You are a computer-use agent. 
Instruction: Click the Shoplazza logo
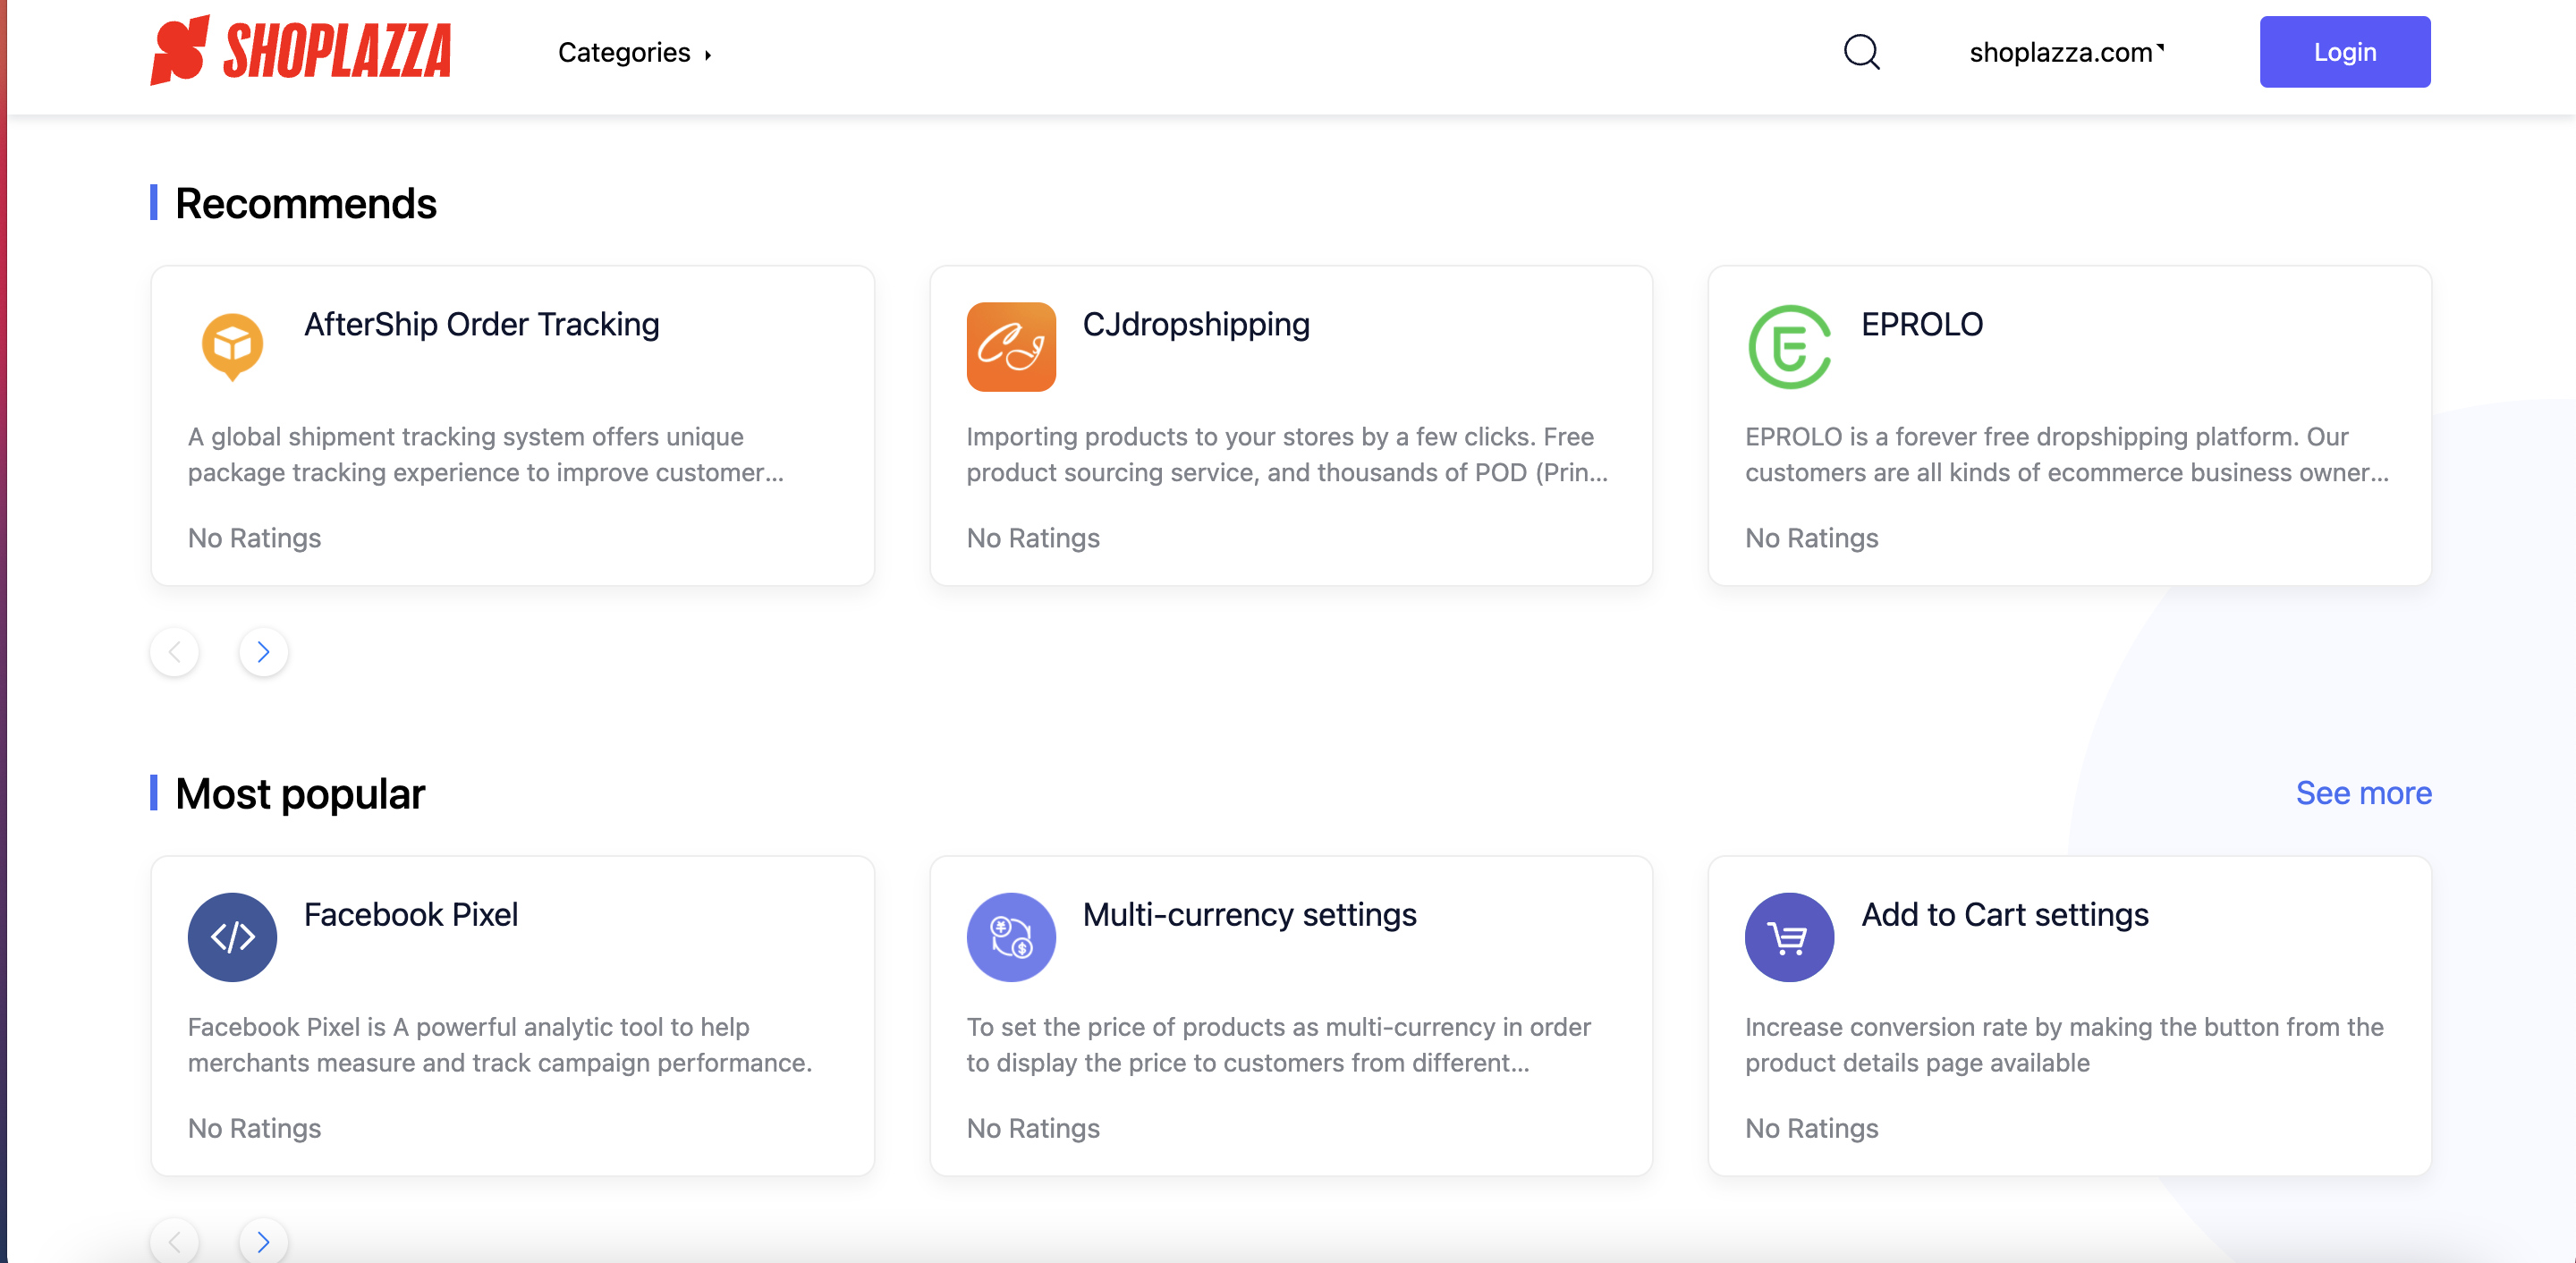pyautogui.click(x=300, y=50)
